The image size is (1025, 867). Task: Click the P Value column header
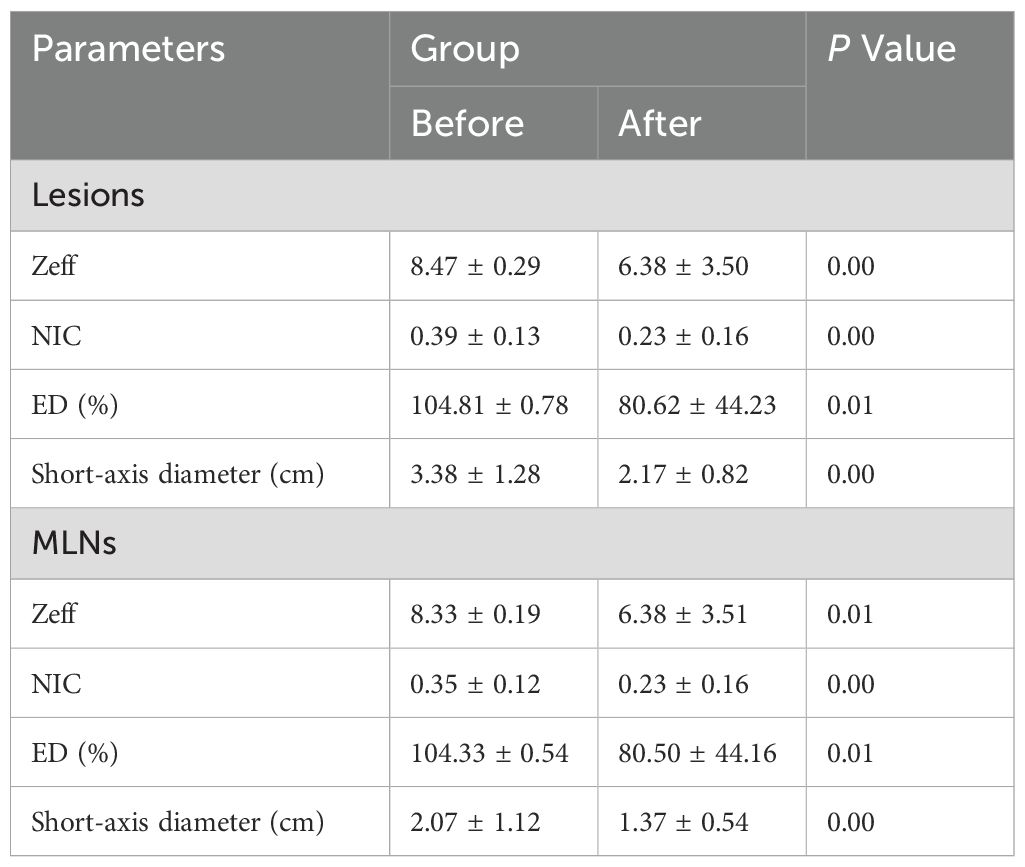[x=892, y=49]
